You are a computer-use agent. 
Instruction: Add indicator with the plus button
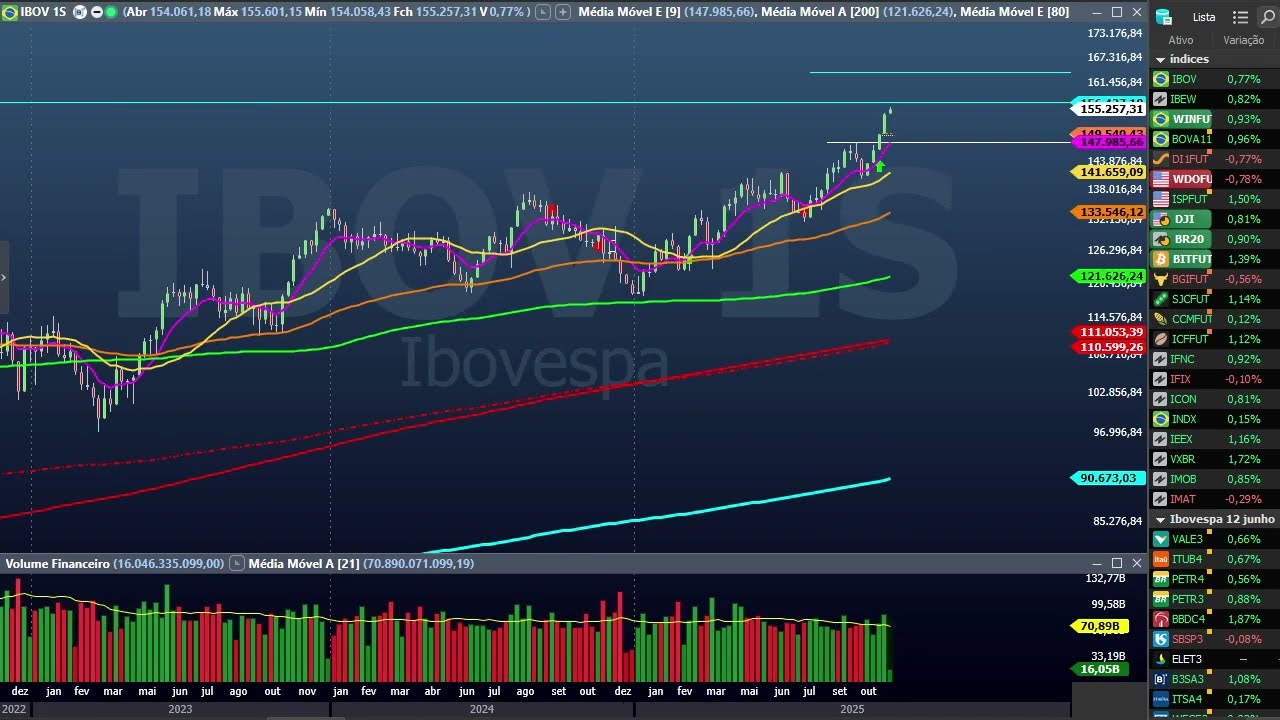563,12
